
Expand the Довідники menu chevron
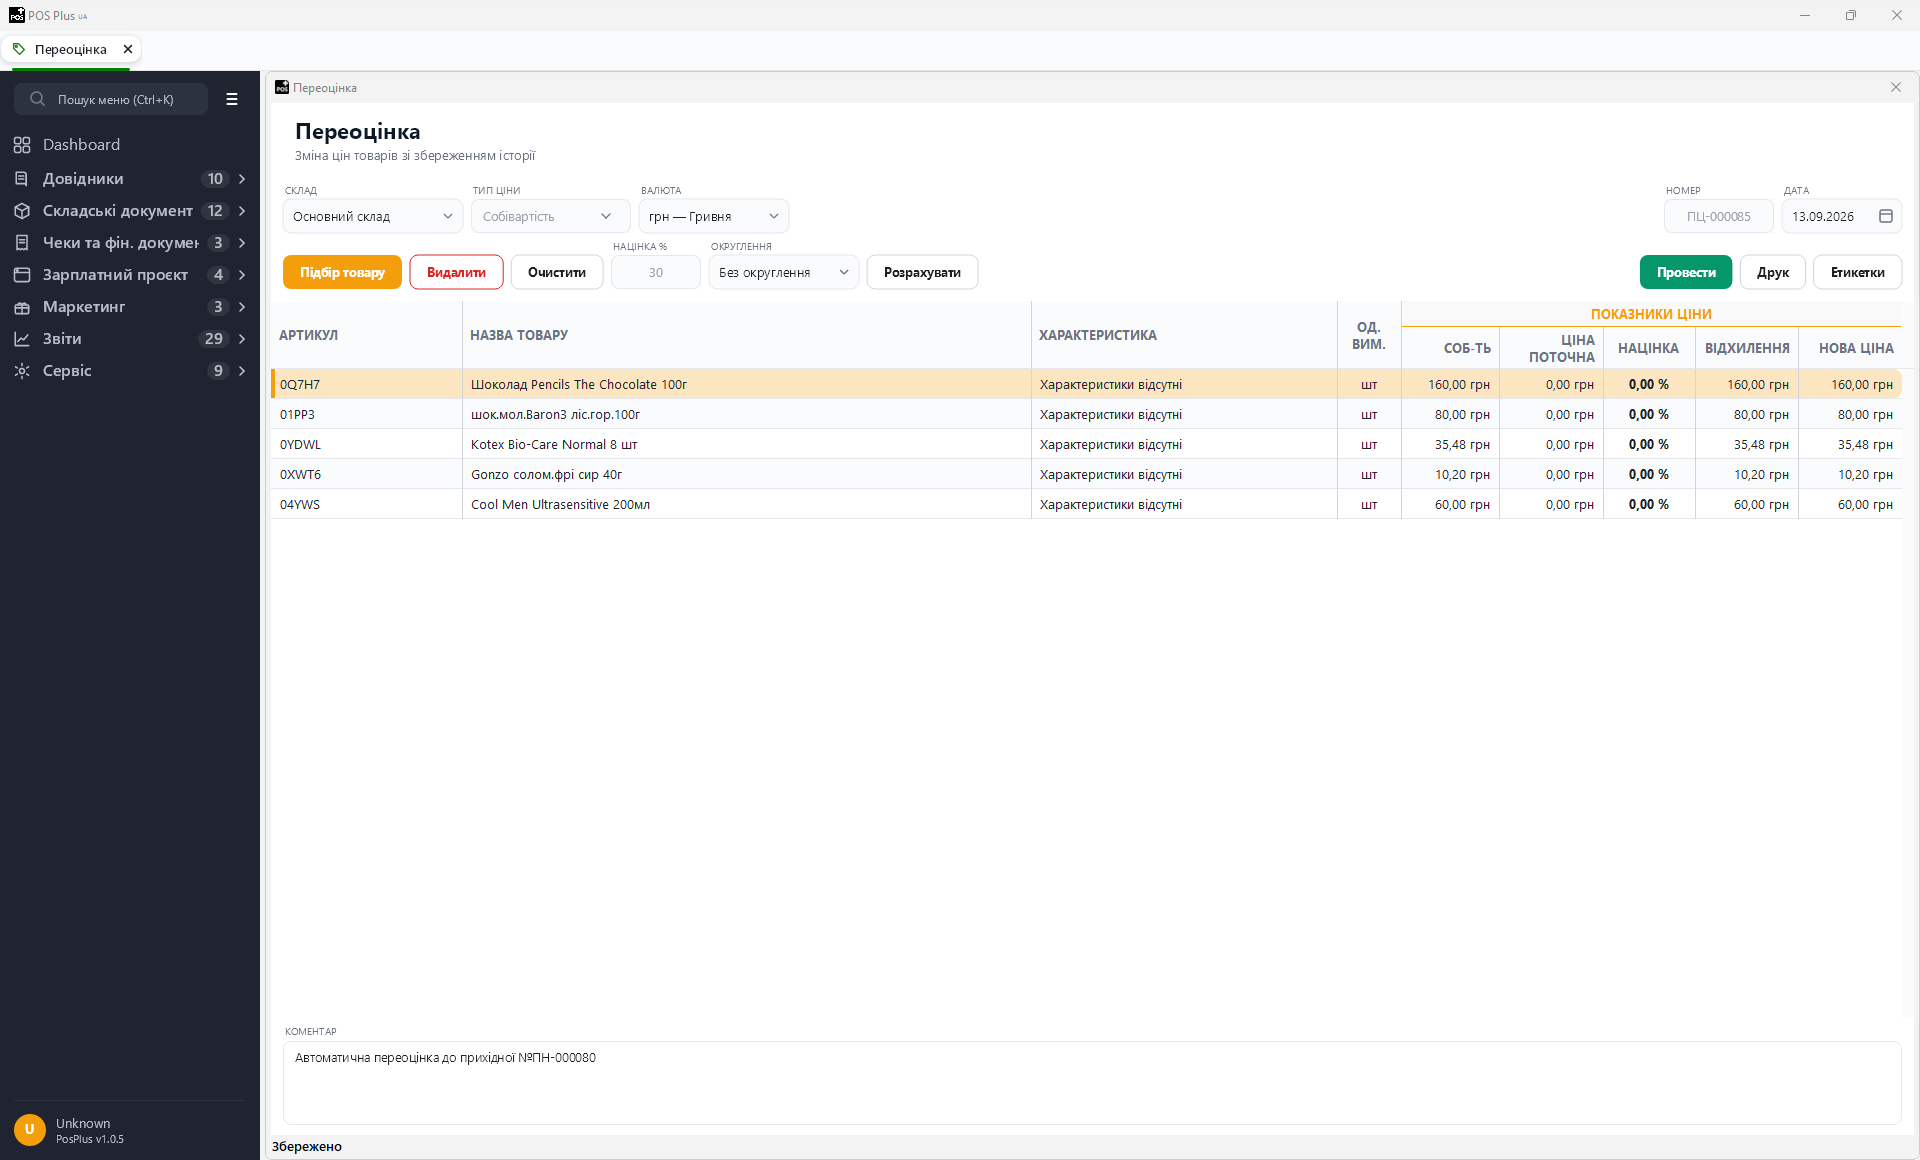[x=242, y=179]
